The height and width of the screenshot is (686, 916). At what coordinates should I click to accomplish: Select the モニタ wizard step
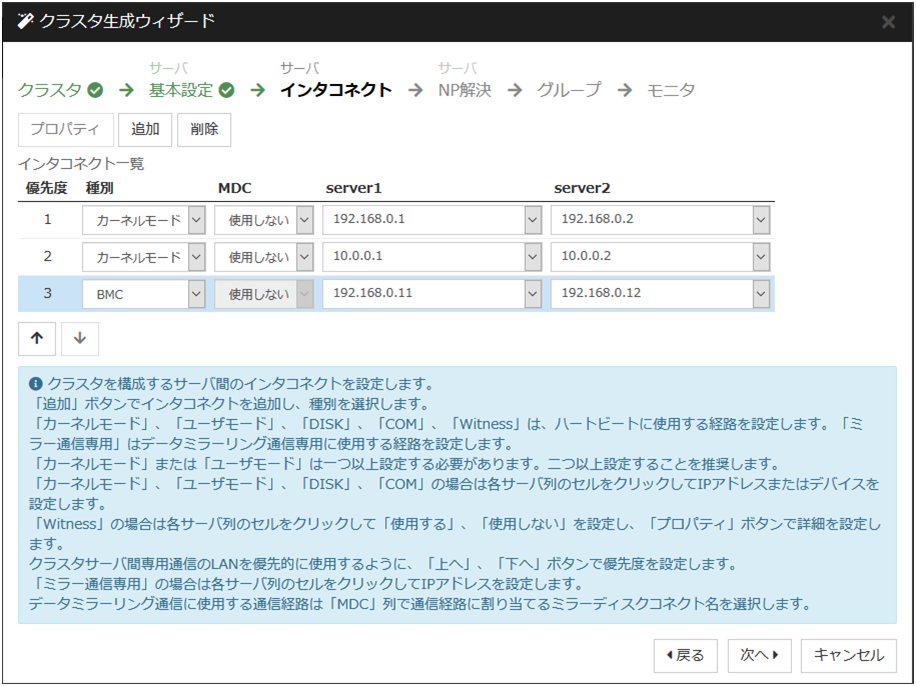[670, 90]
